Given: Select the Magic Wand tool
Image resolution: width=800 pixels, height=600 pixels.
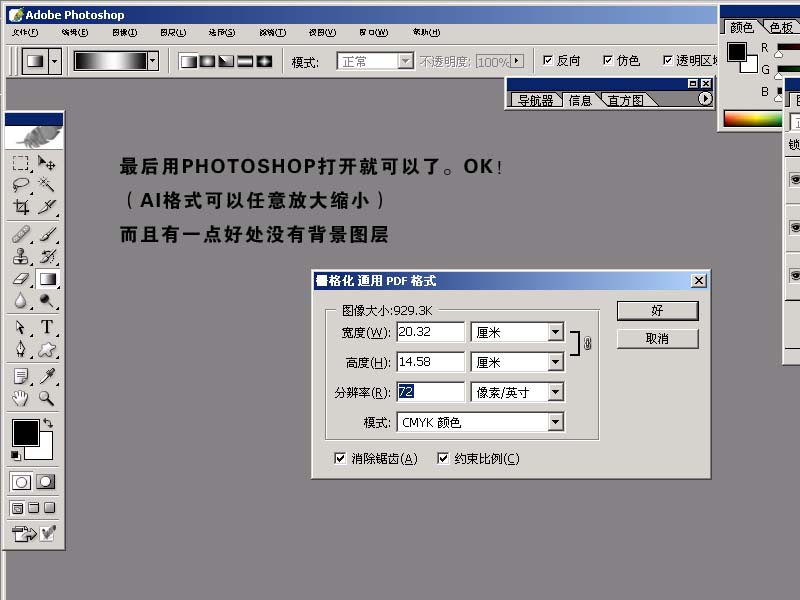Looking at the screenshot, I should pyautogui.click(x=47, y=184).
